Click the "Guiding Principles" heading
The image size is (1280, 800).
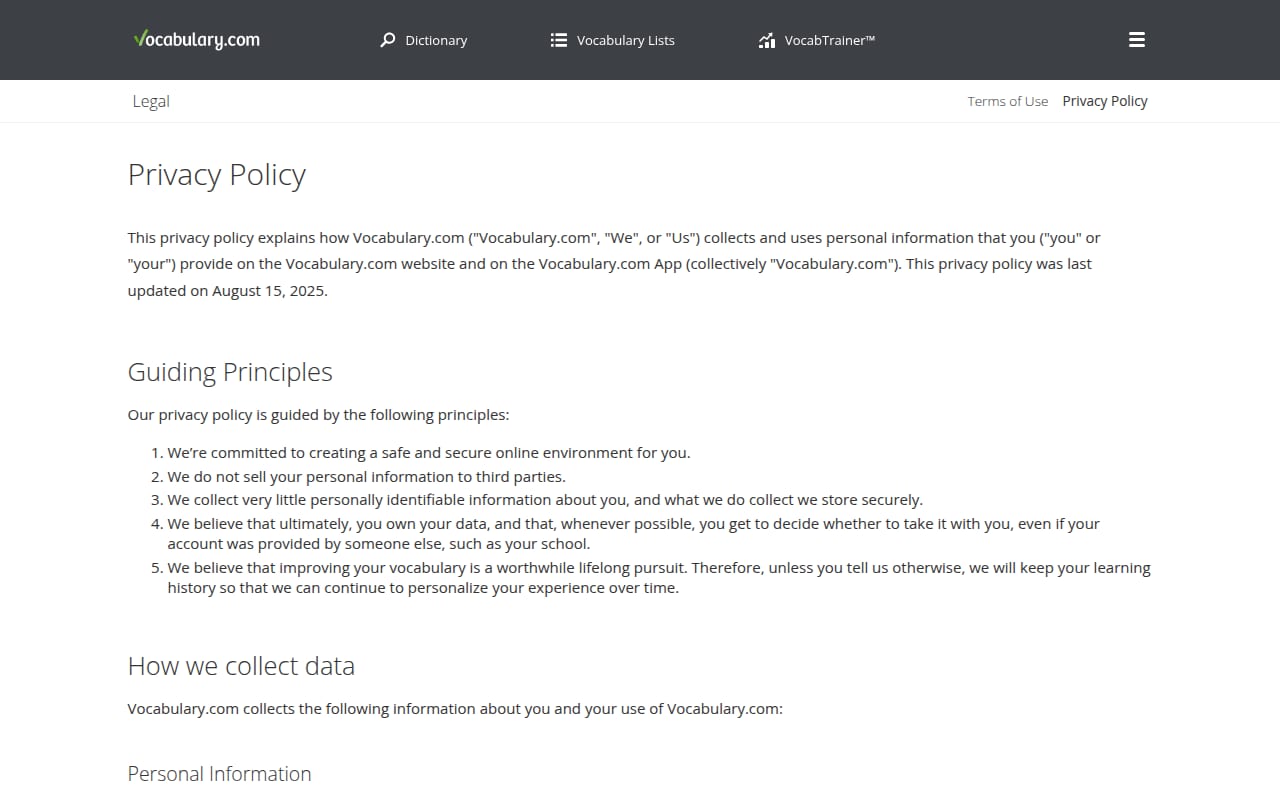click(x=230, y=372)
